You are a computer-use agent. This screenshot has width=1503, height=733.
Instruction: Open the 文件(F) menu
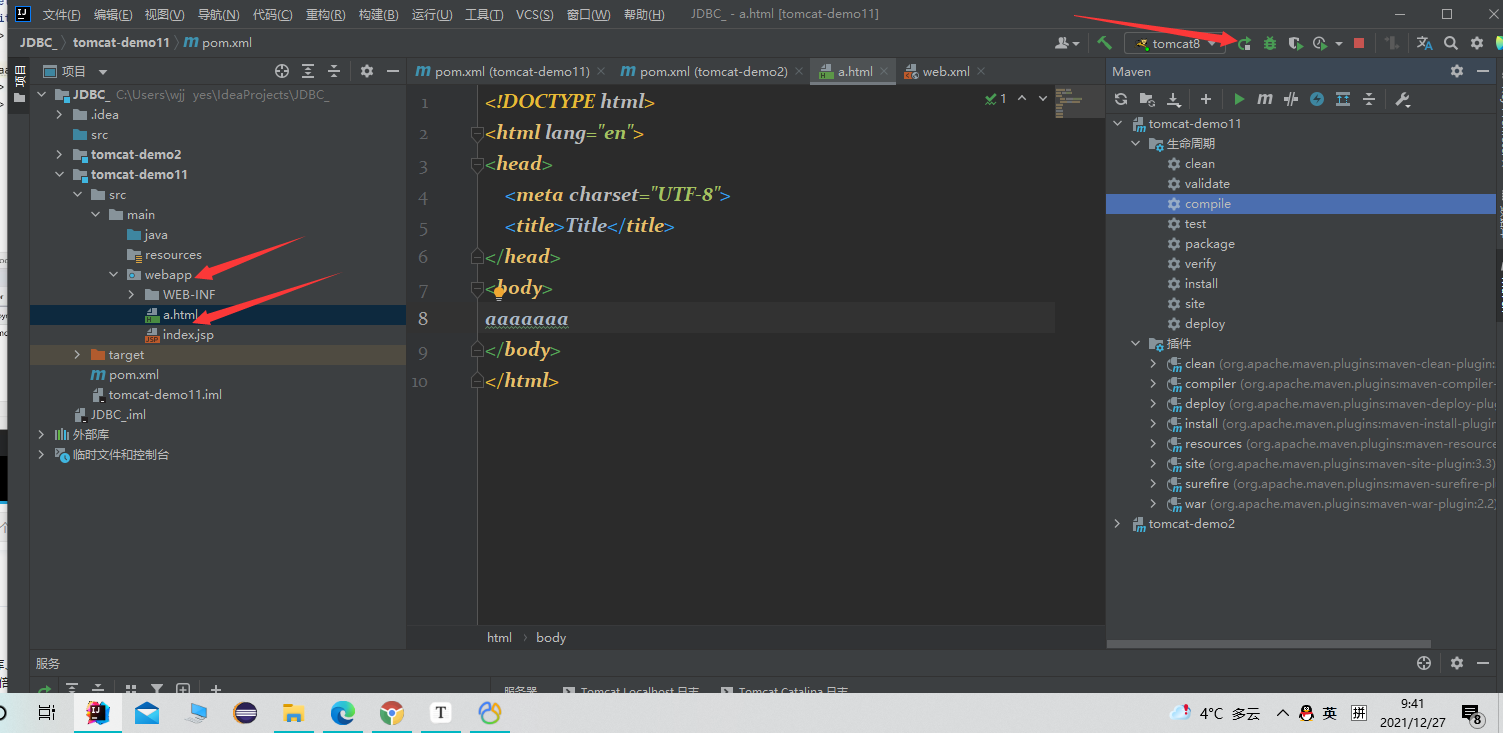click(x=62, y=15)
